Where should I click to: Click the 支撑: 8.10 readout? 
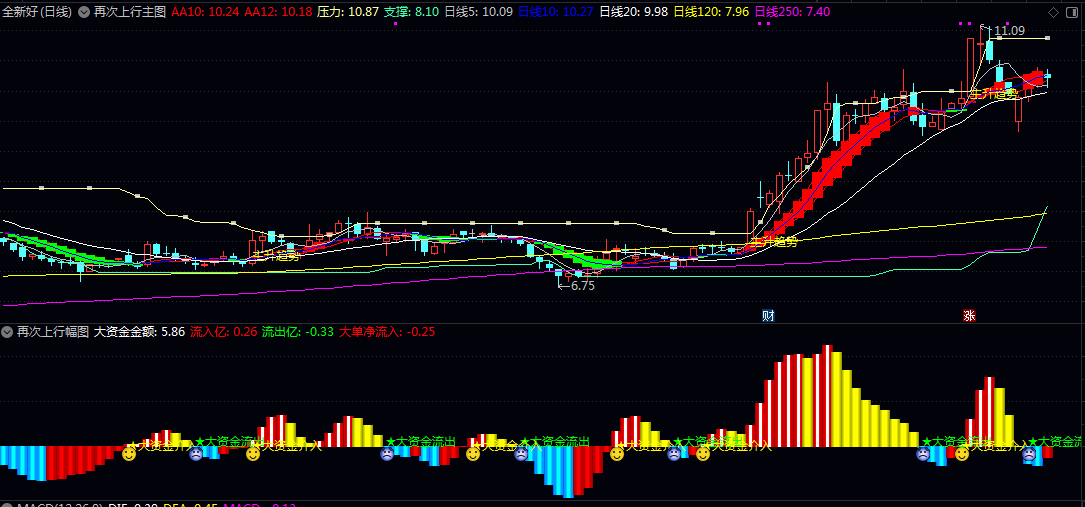[x=412, y=12]
